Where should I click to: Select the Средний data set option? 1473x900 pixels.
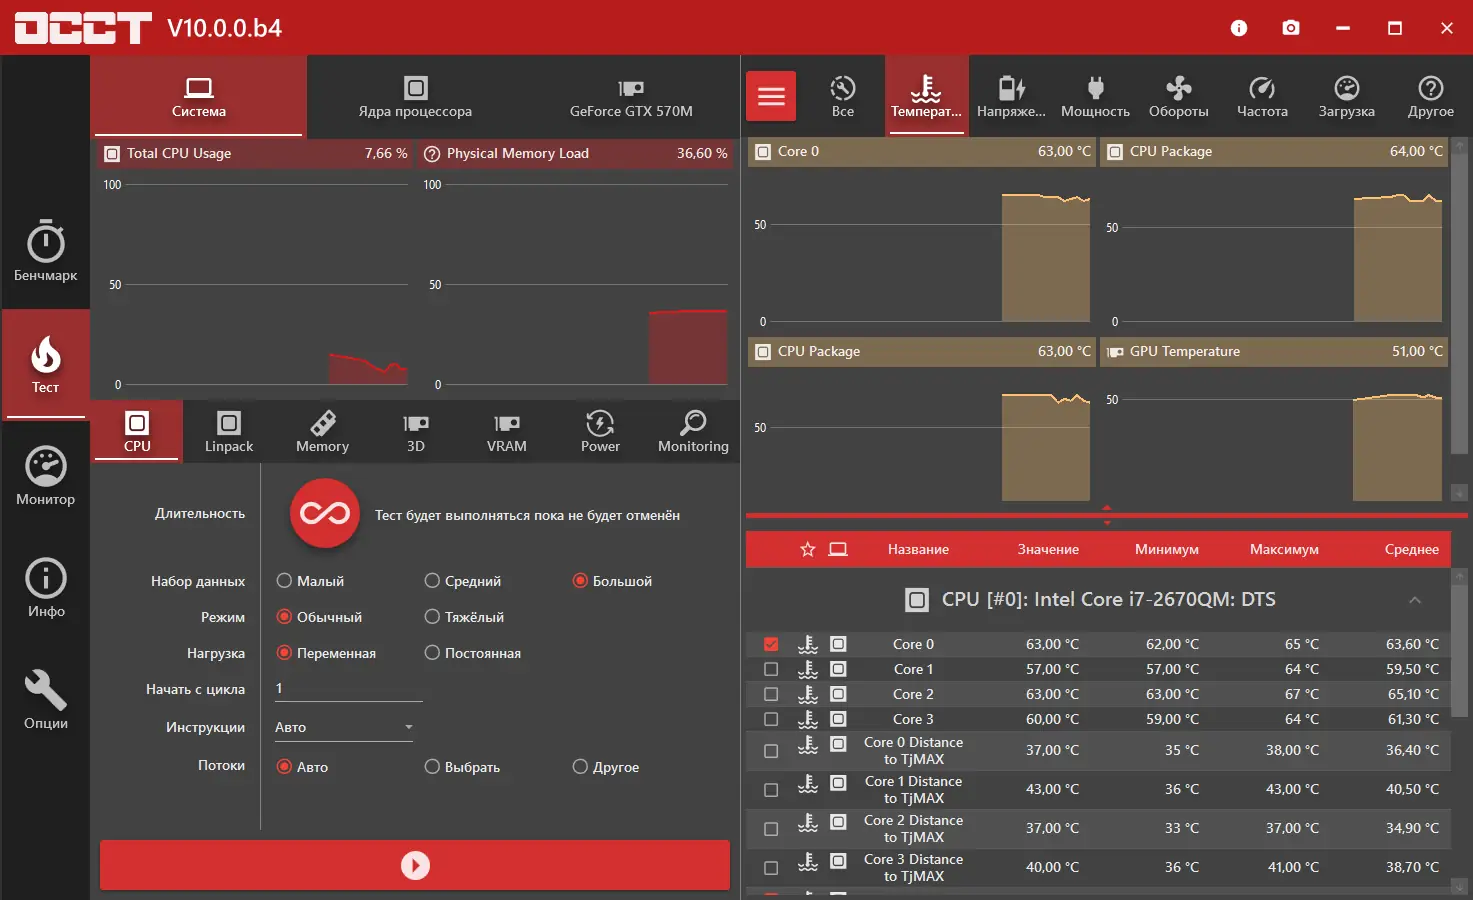(x=463, y=581)
